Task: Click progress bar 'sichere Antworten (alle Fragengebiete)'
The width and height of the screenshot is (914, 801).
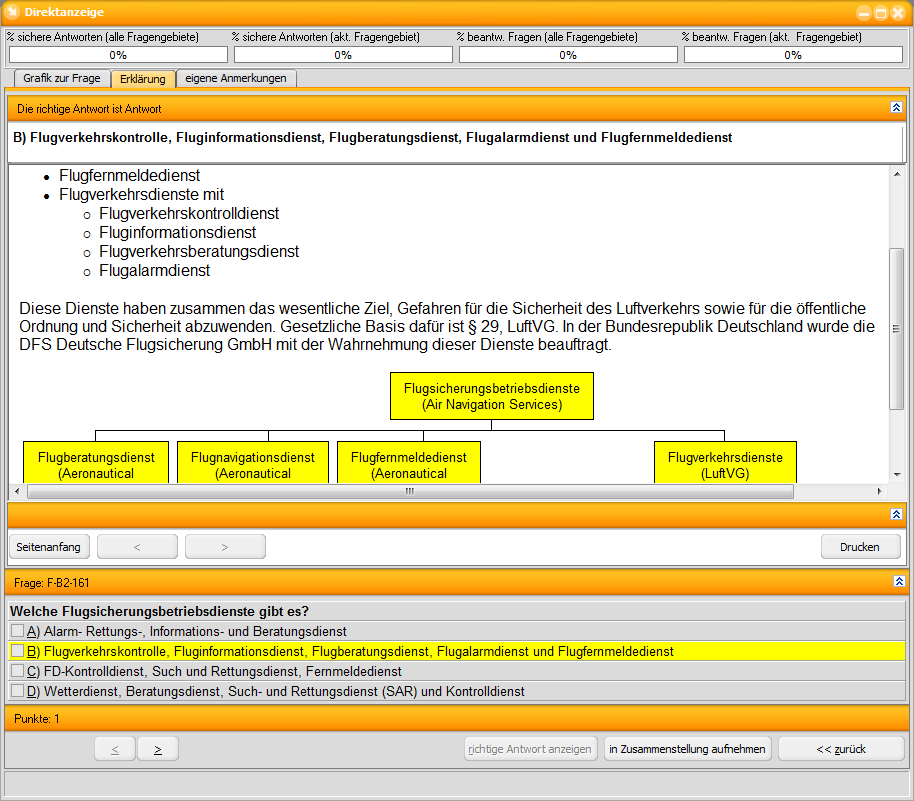Action: point(118,55)
